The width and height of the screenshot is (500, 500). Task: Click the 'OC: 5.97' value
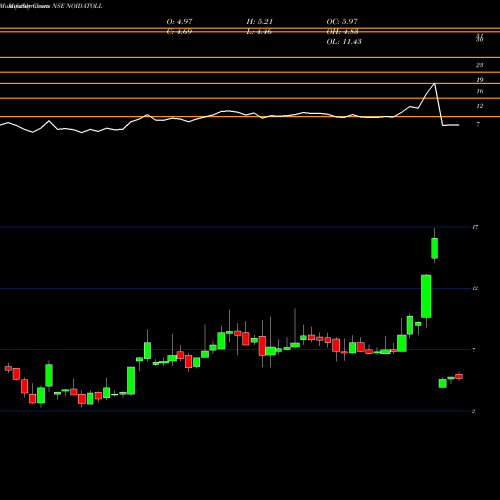(342, 22)
